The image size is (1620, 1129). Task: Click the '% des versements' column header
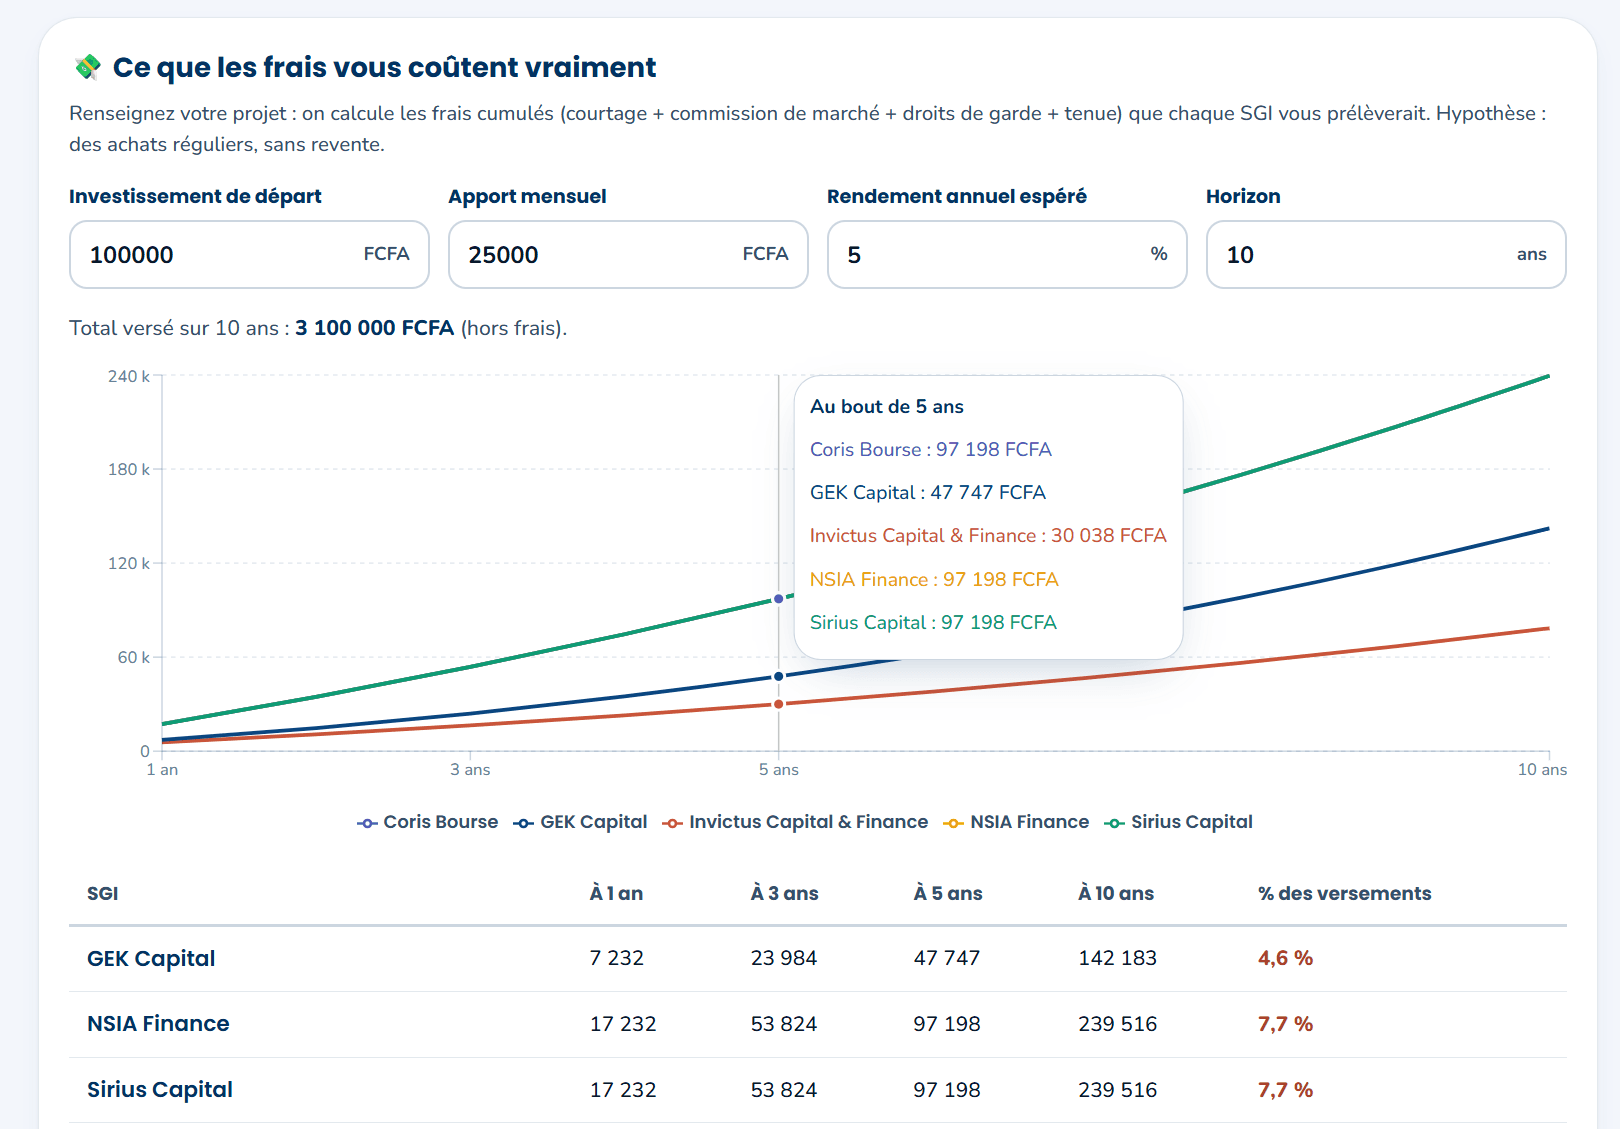point(1345,894)
